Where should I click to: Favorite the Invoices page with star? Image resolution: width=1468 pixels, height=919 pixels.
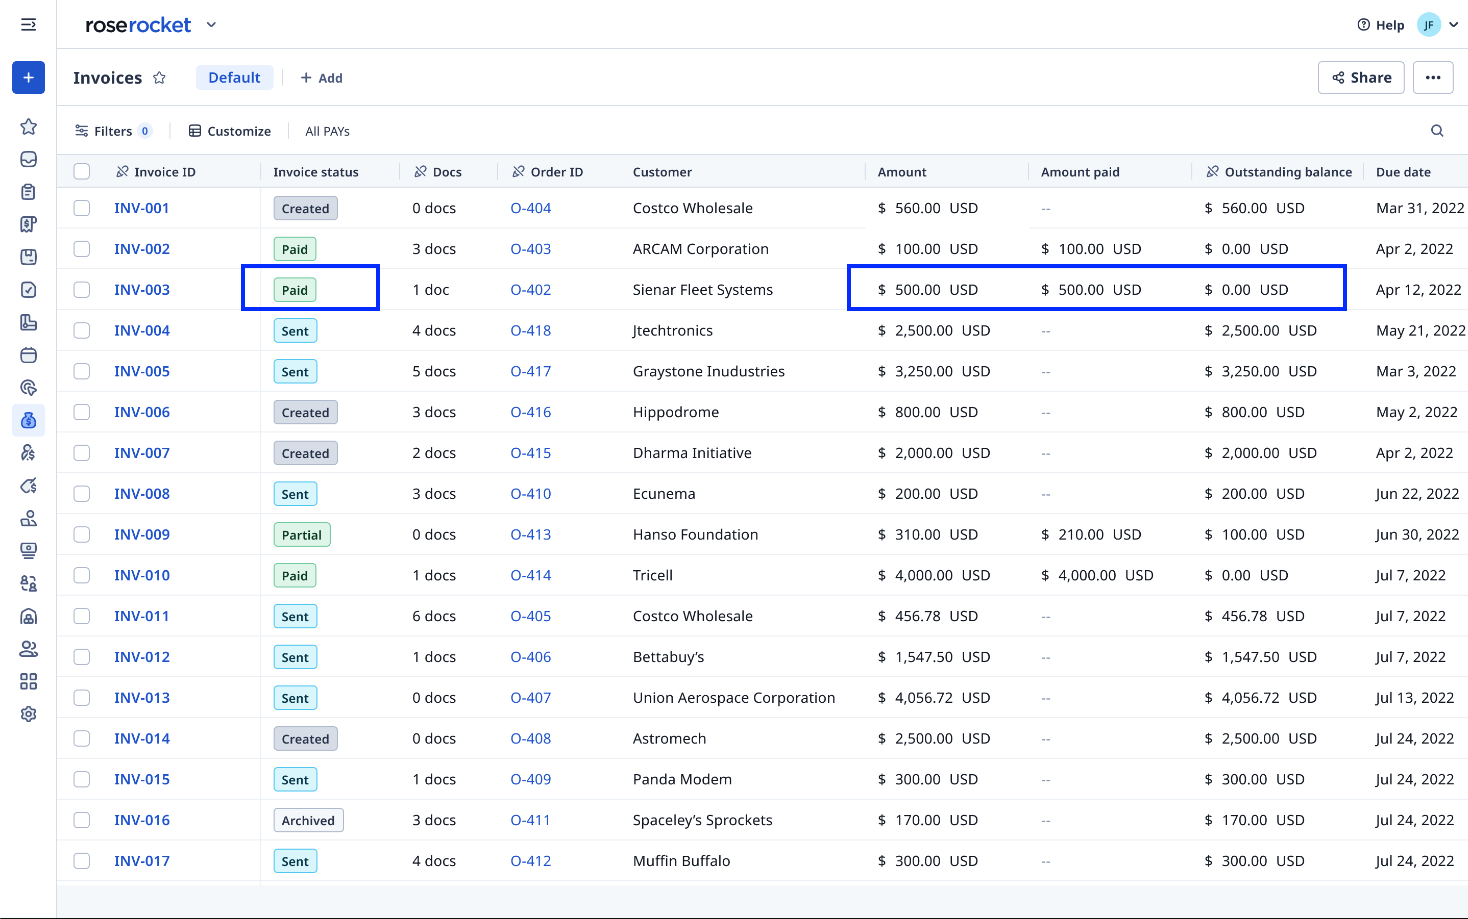pos(159,77)
